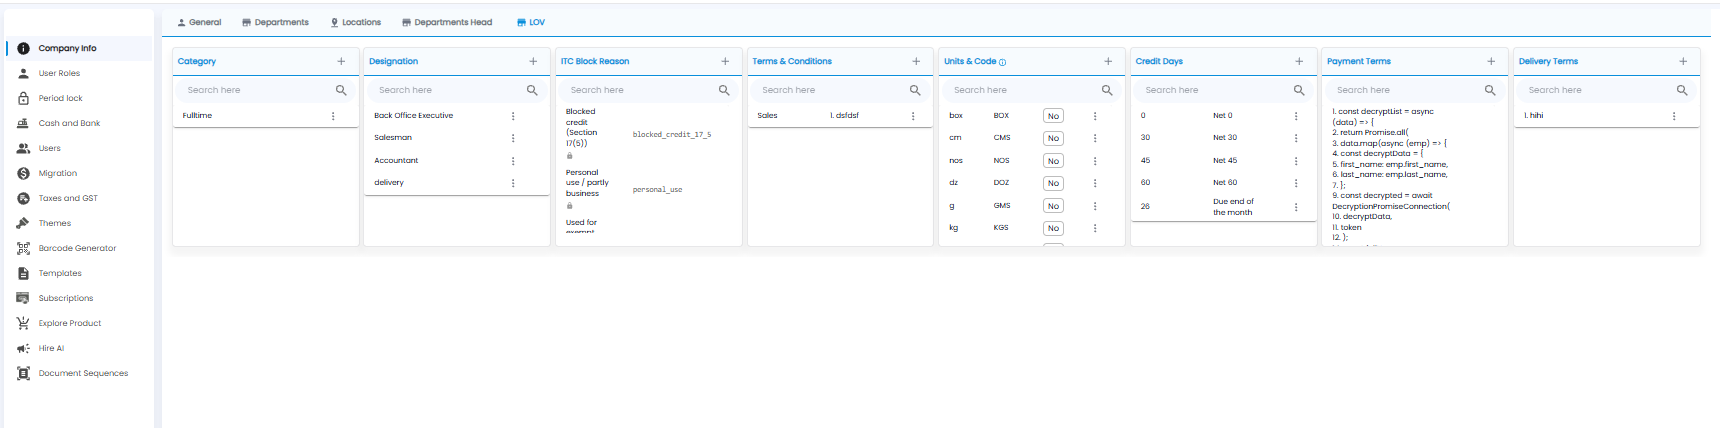
Task: Select the Net 45 credit days text
Action: click(1225, 161)
